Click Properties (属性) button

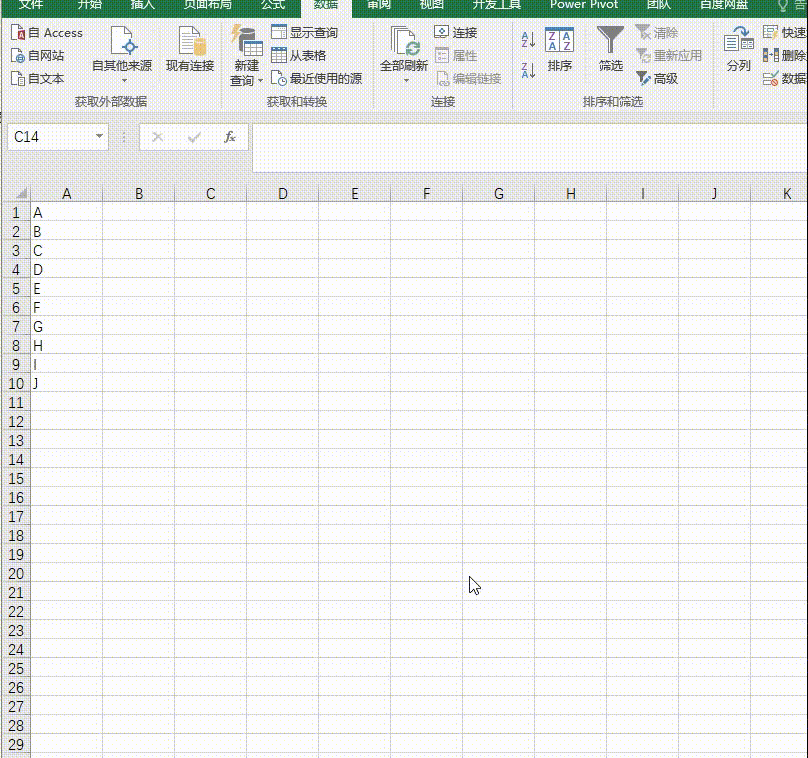[x=456, y=55]
